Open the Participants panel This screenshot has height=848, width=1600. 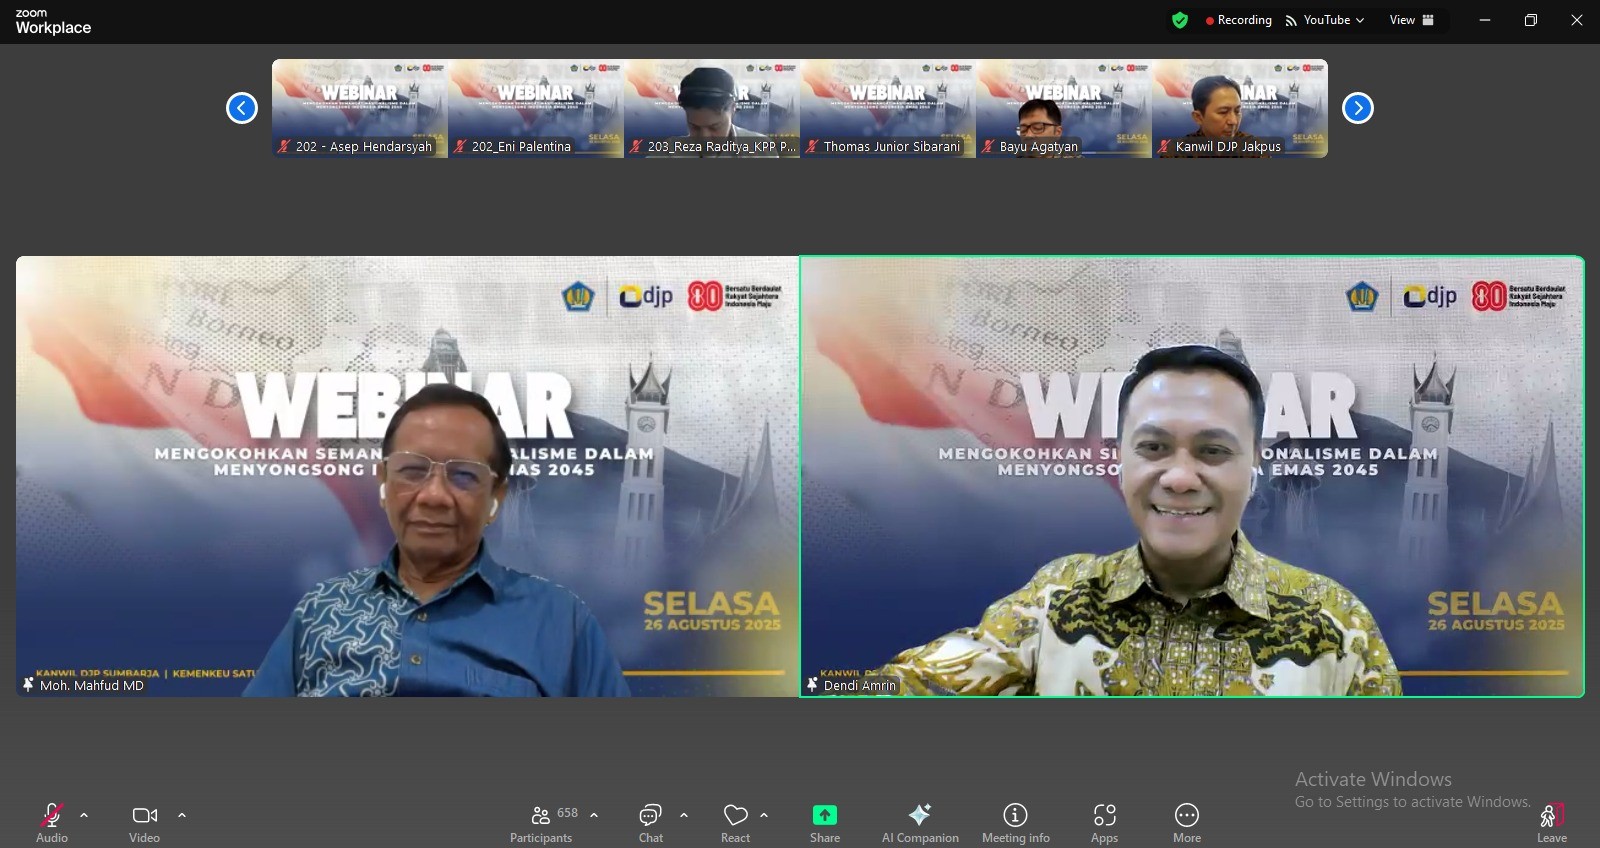click(541, 822)
